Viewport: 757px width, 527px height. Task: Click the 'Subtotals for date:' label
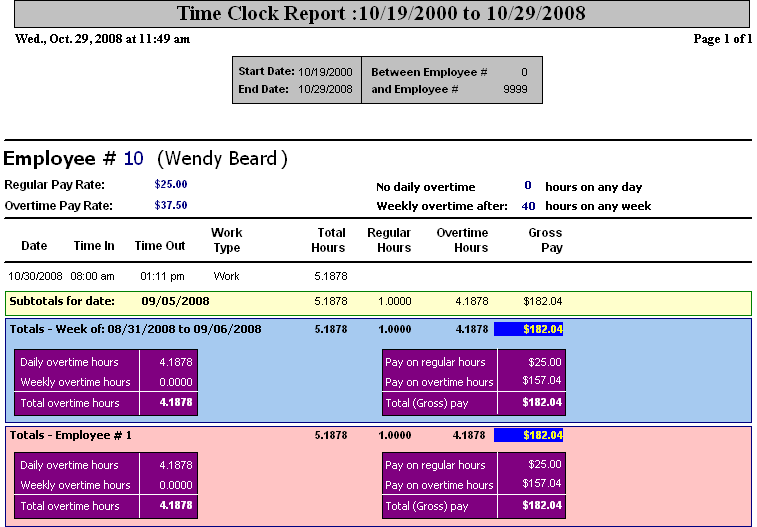point(62,301)
